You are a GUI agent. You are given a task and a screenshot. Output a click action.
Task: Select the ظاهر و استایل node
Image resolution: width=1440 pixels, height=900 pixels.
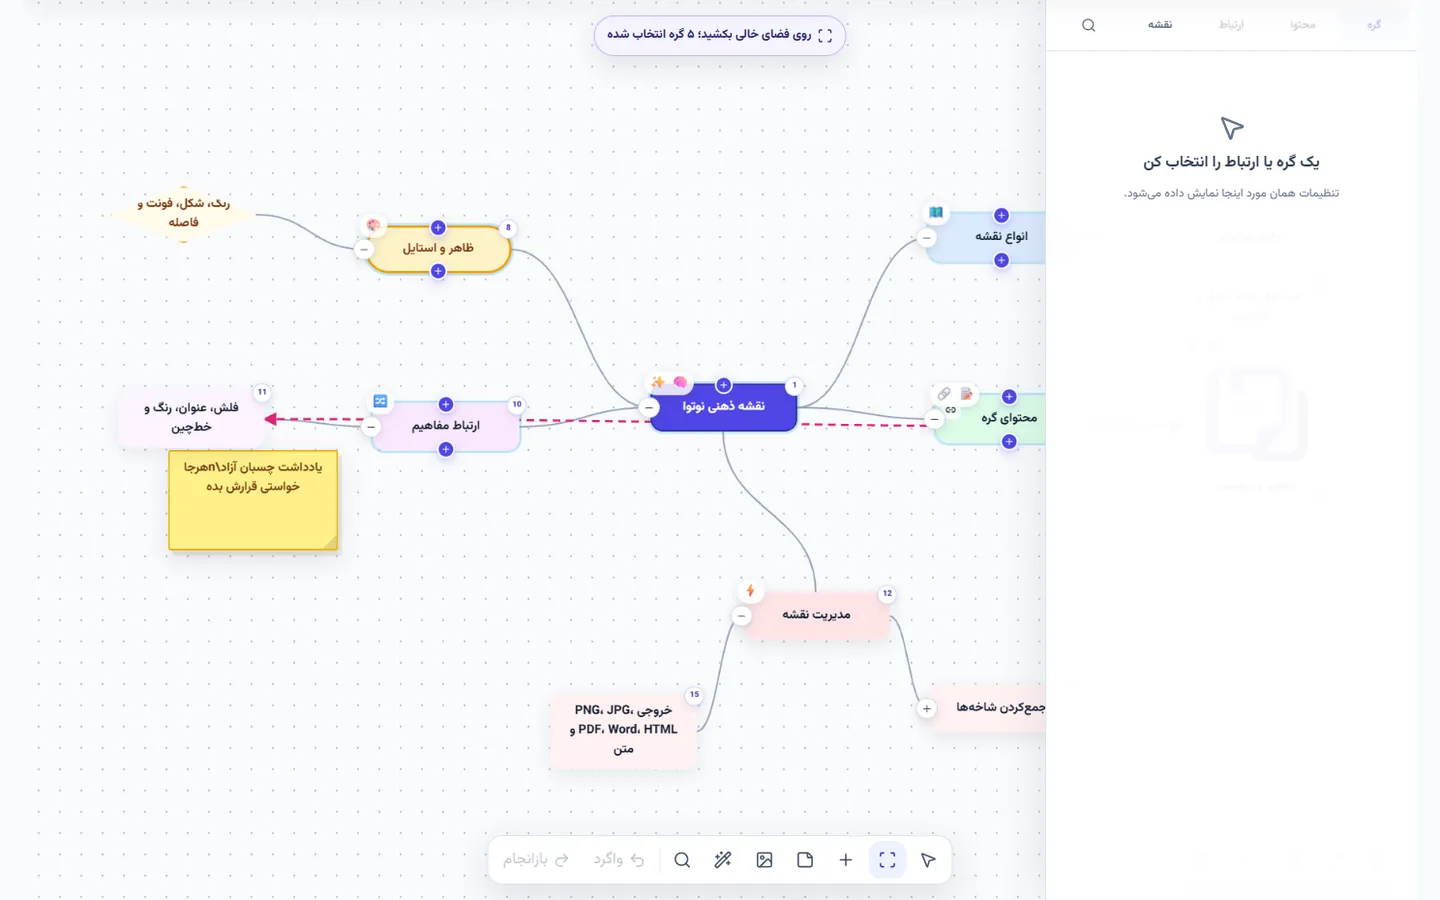[x=438, y=249]
